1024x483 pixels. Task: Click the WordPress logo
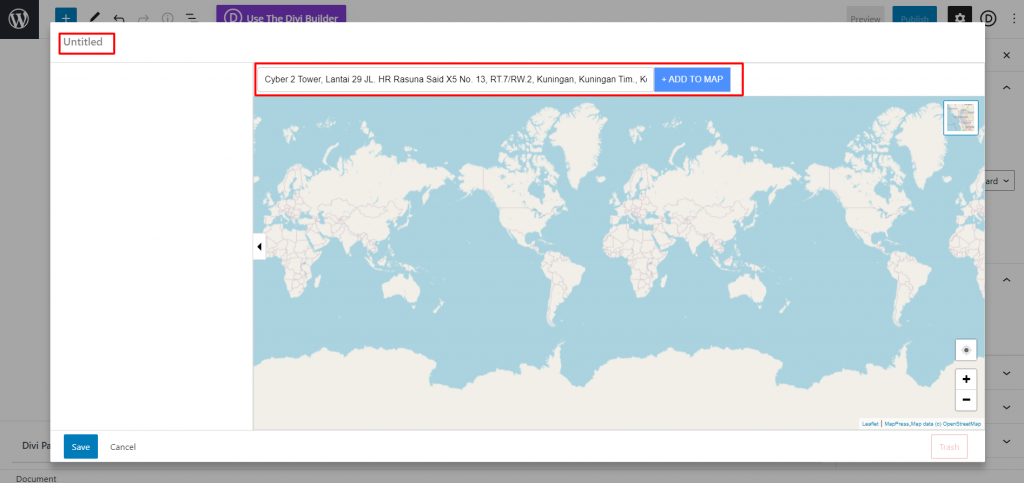pos(19,19)
